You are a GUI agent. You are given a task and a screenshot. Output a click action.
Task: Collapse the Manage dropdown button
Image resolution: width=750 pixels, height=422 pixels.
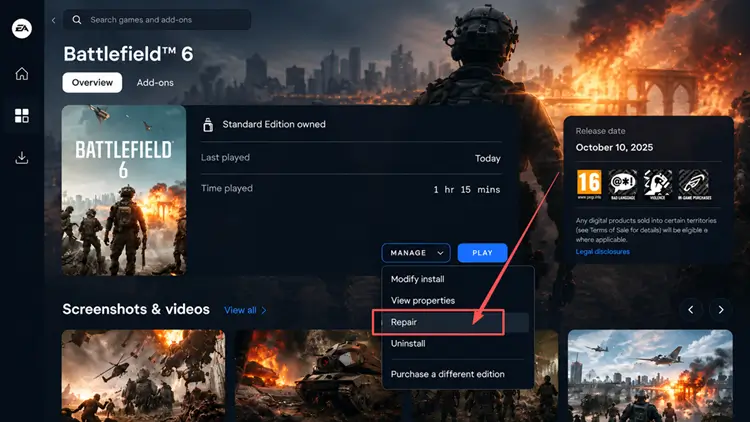tap(416, 253)
